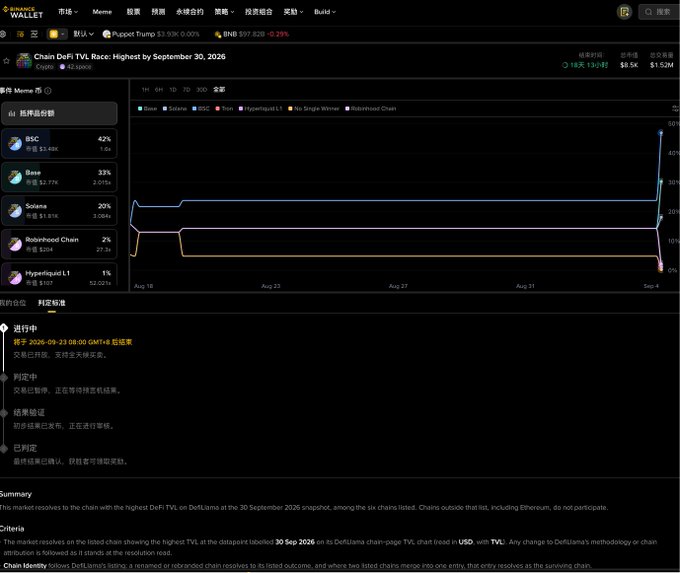Click the 判定中 timeline step marker
Image resolution: width=680 pixels, height=573 pixels.
point(4,377)
